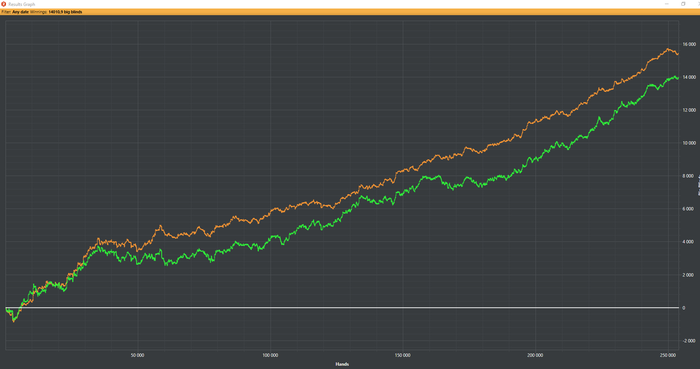Click the green winnings line's end near 14 000
This screenshot has width=700, height=369.
tap(677, 78)
